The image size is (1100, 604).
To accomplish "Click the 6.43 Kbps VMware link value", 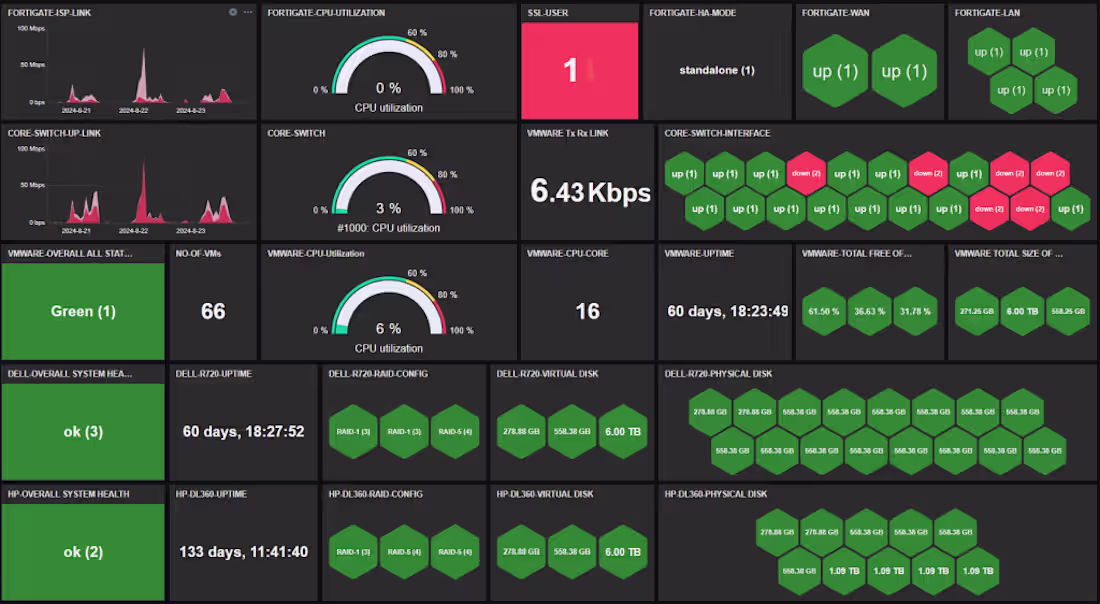I will [x=590, y=191].
